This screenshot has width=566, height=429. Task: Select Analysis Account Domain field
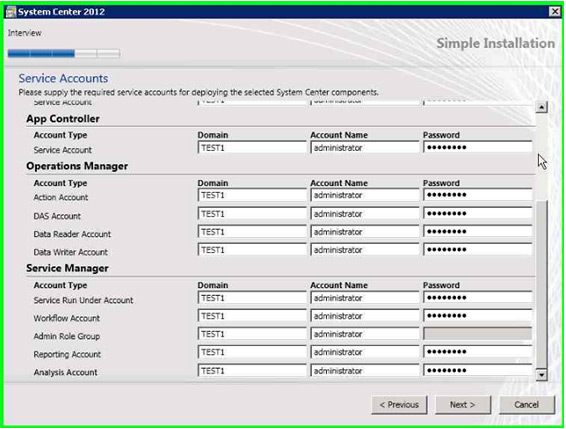pos(252,371)
